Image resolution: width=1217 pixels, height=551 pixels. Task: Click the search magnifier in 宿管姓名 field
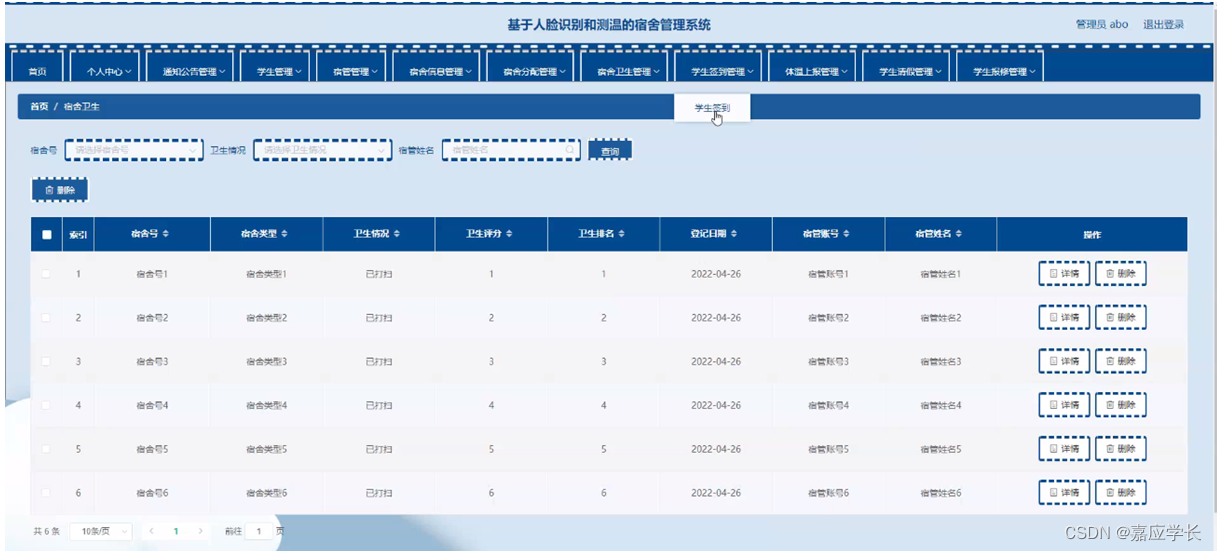point(570,150)
